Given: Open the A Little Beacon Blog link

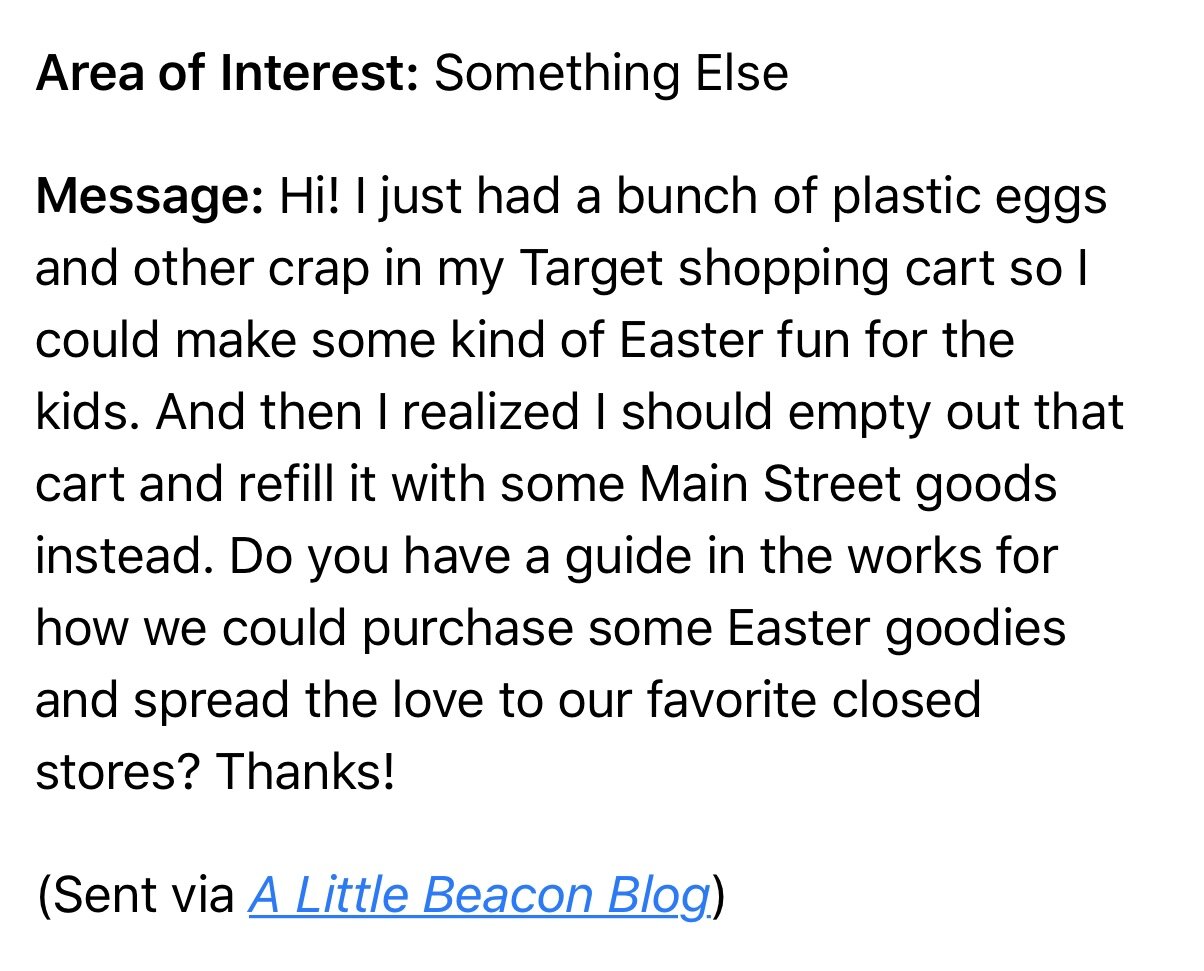Looking at the screenshot, I should tap(479, 894).
